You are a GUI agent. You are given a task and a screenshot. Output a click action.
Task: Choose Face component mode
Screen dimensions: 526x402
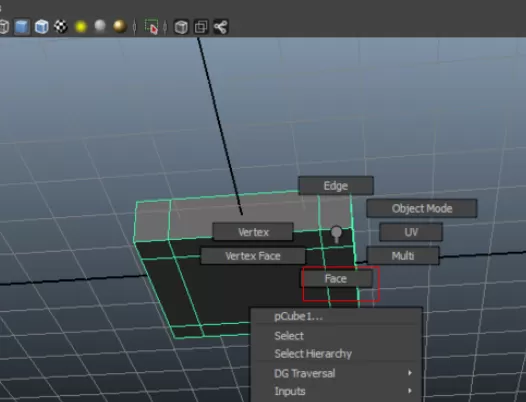coord(336,279)
